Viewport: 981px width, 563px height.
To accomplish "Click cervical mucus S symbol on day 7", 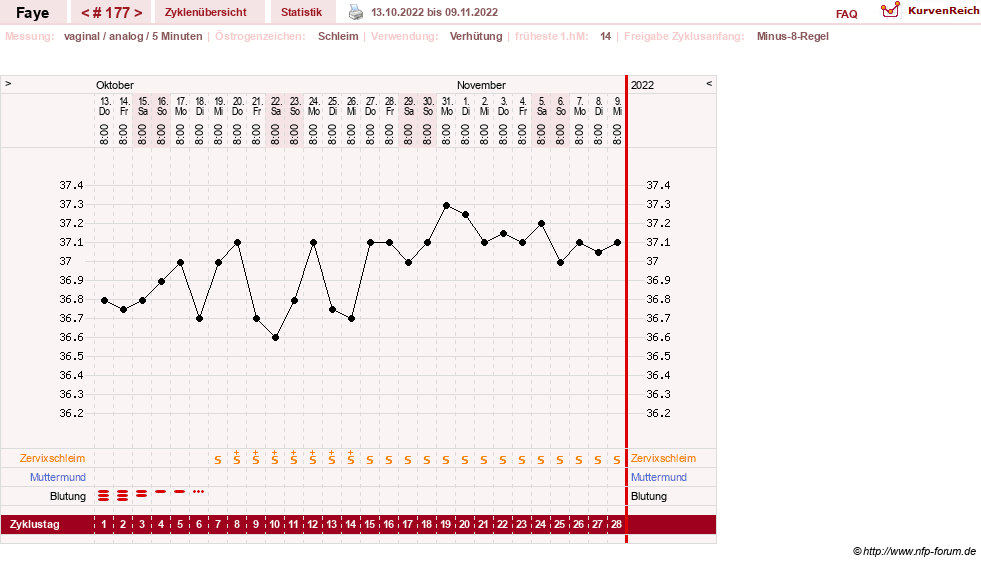I will (218, 460).
